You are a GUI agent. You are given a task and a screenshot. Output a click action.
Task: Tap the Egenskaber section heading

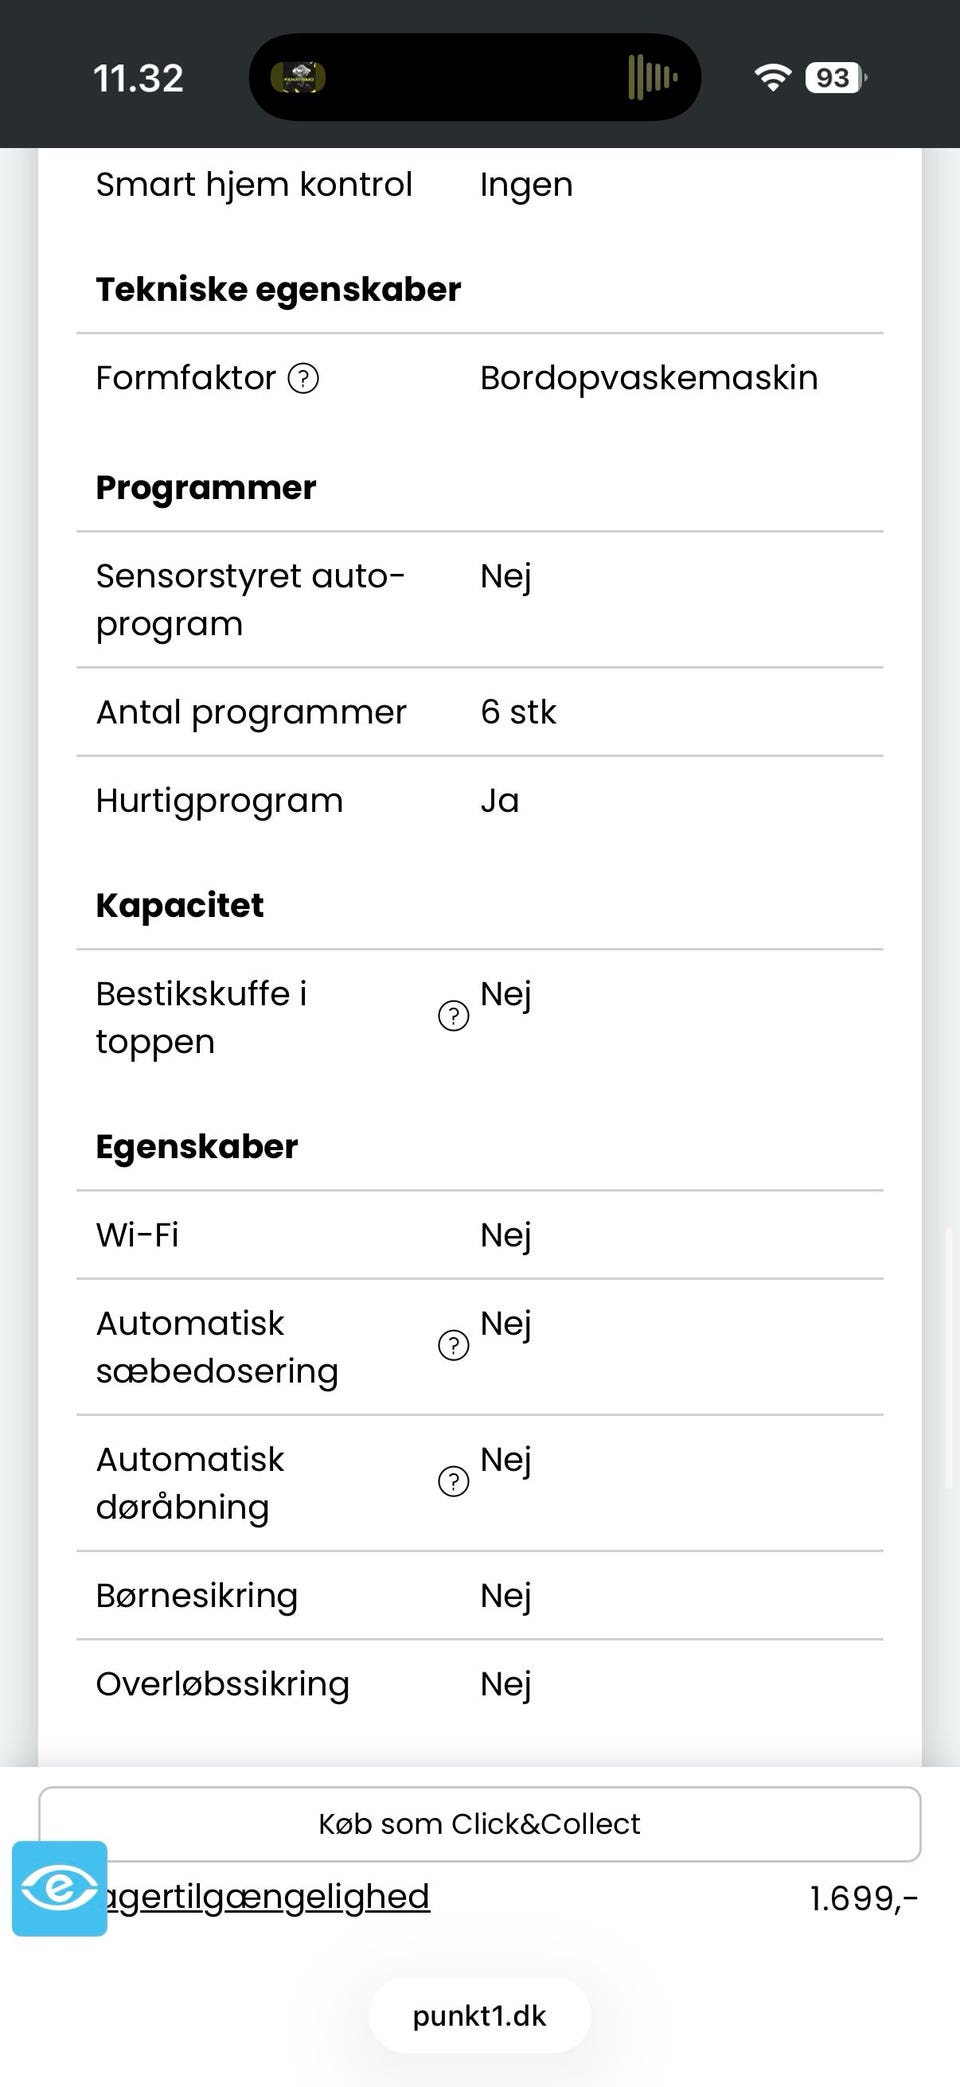pos(197,1147)
